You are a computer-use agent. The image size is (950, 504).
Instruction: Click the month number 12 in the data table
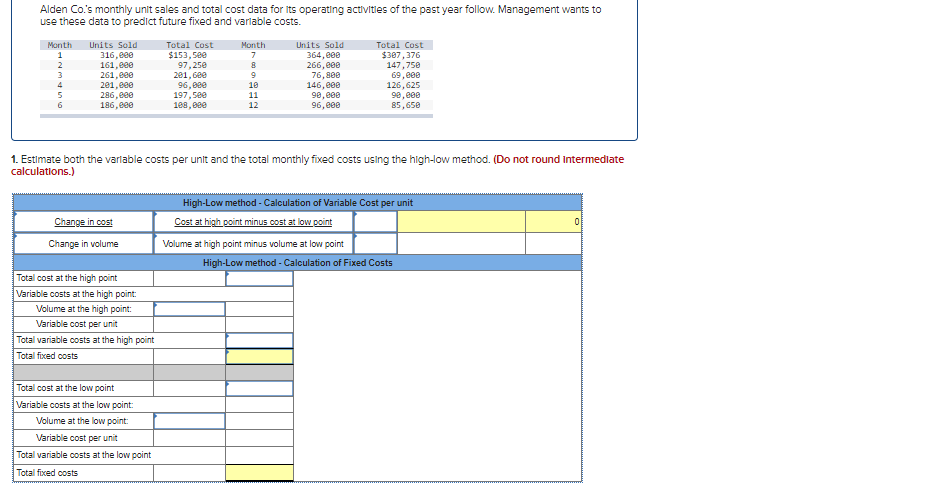(x=253, y=105)
